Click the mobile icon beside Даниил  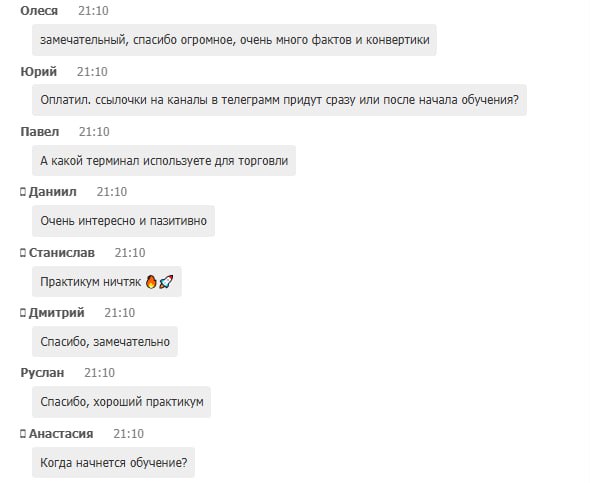[23, 192]
